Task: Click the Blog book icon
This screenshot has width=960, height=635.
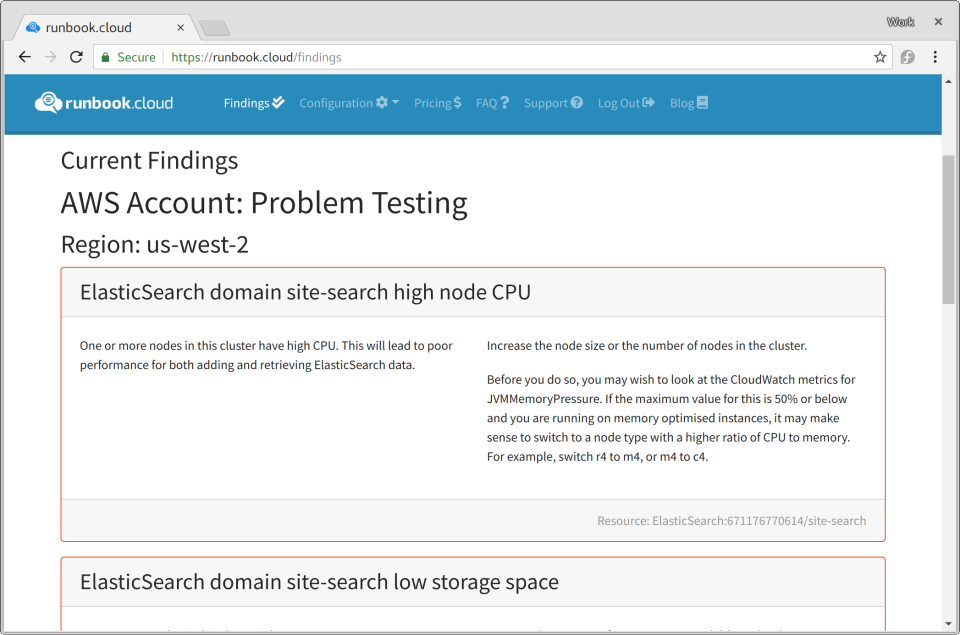Action: [x=705, y=102]
